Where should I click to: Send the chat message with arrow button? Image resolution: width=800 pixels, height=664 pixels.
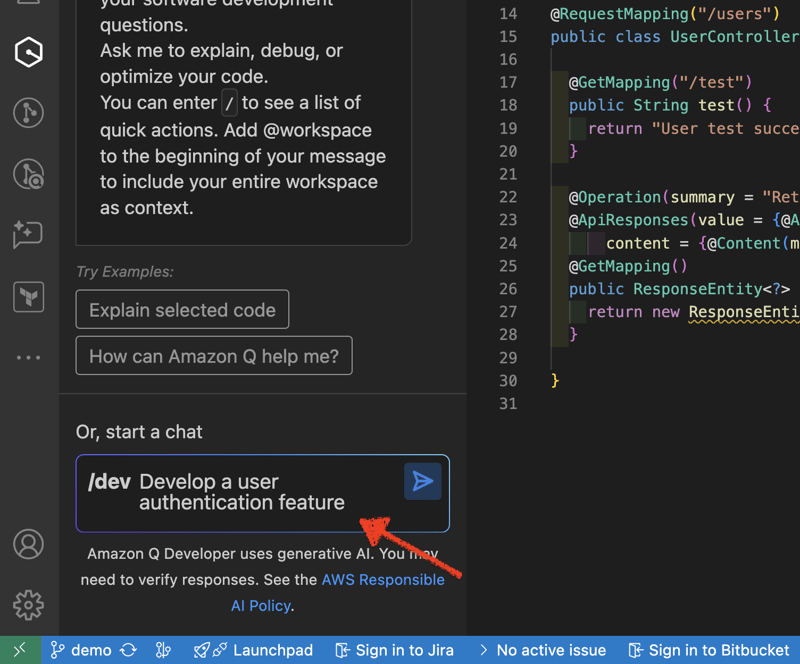pos(423,482)
